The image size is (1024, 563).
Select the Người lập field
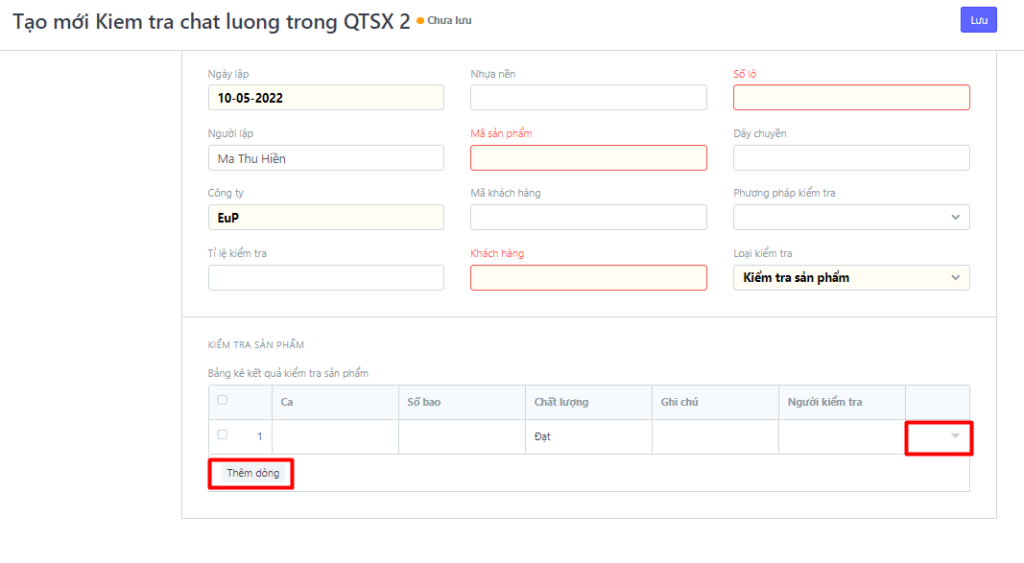click(x=326, y=158)
